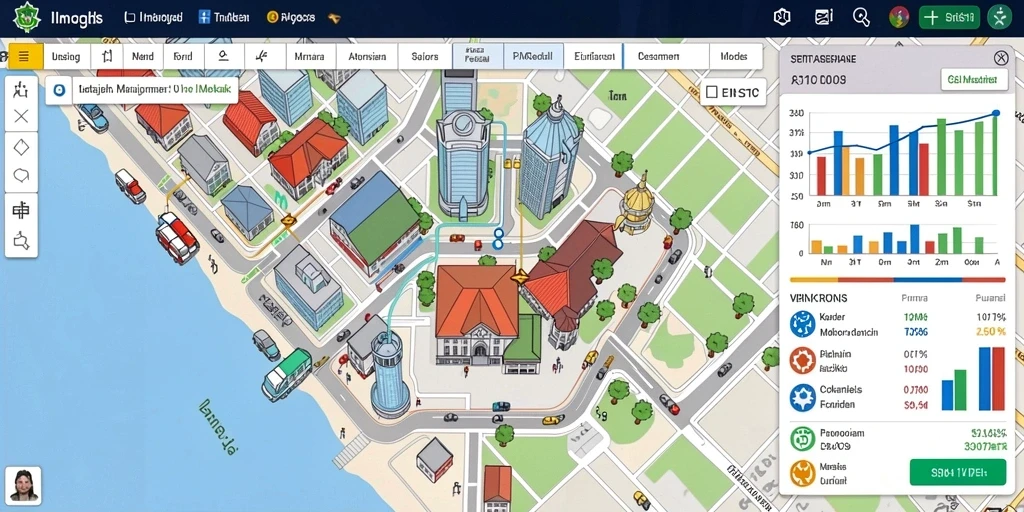Click the green button at panel bottom
1024x512 pixels.
[958, 472]
